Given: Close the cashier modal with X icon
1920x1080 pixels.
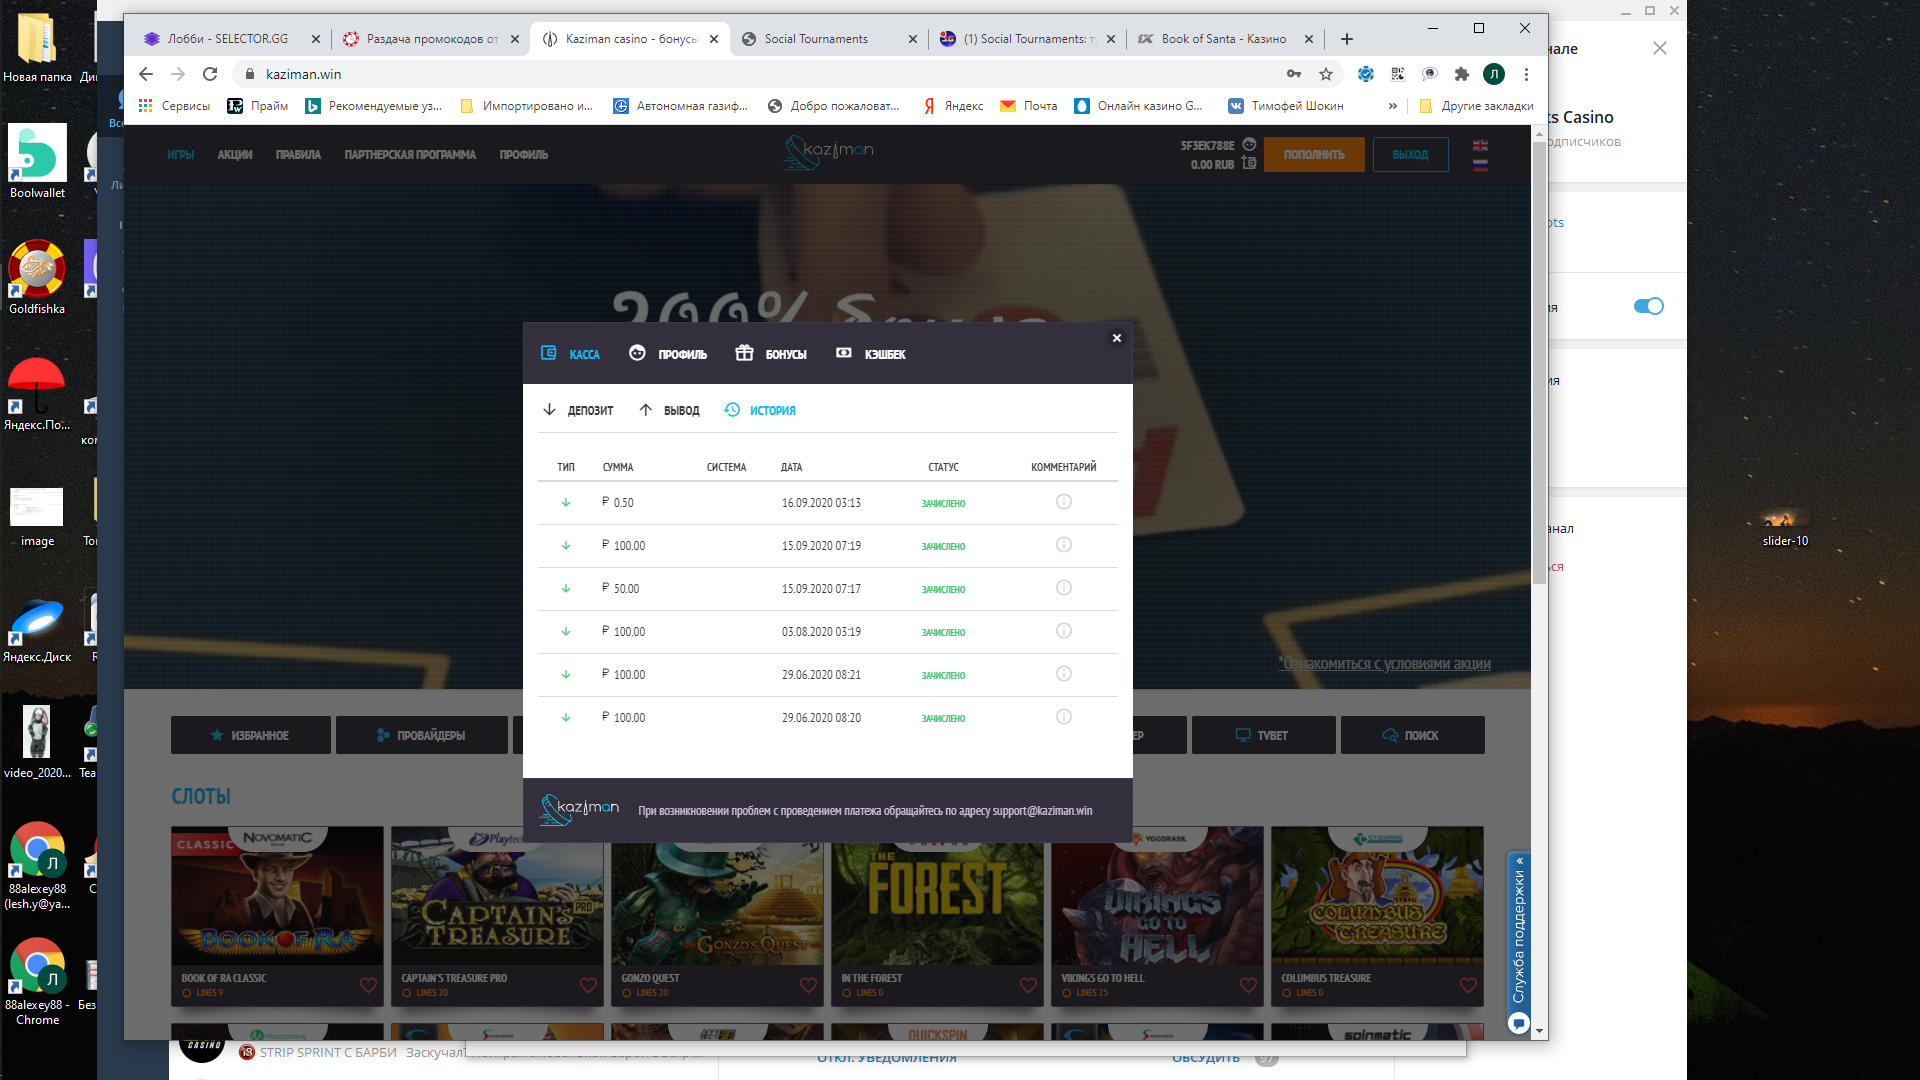Looking at the screenshot, I should click(1116, 338).
